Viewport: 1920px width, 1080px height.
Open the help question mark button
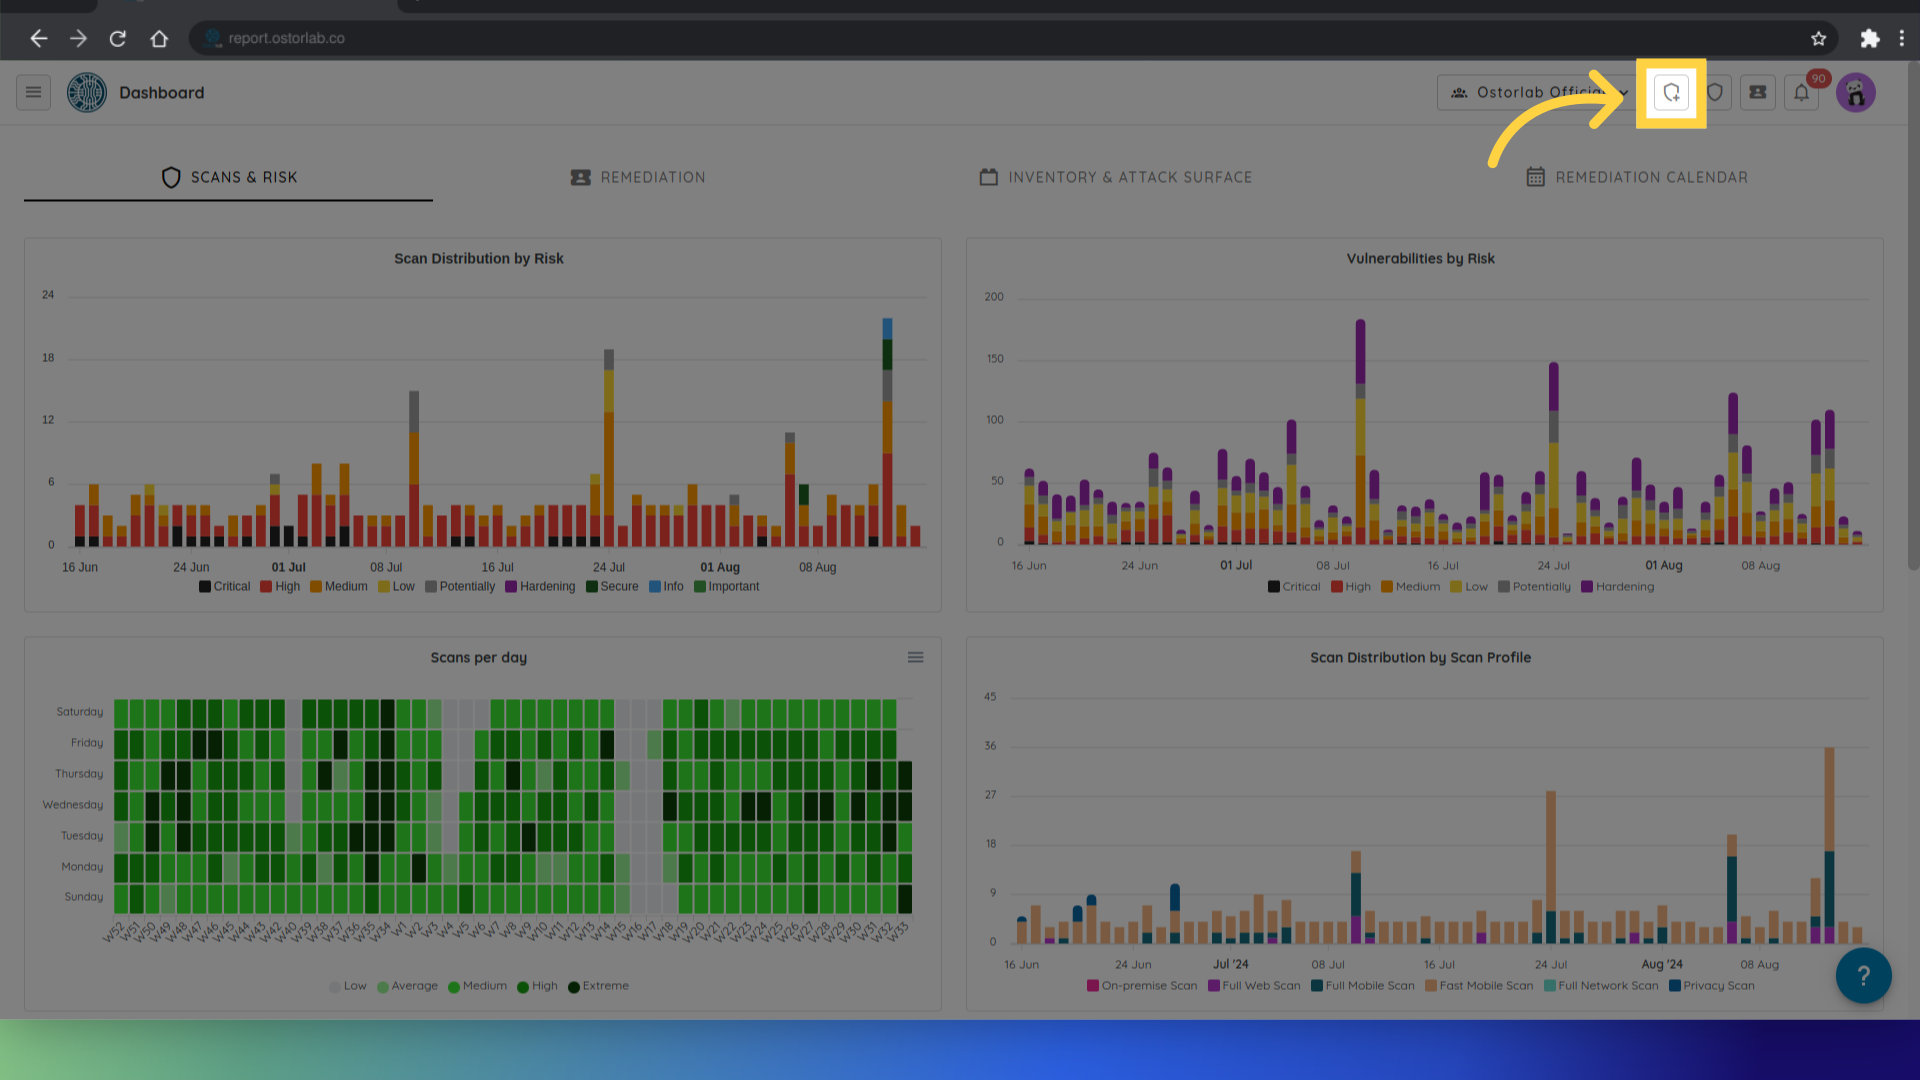[x=1863, y=976]
